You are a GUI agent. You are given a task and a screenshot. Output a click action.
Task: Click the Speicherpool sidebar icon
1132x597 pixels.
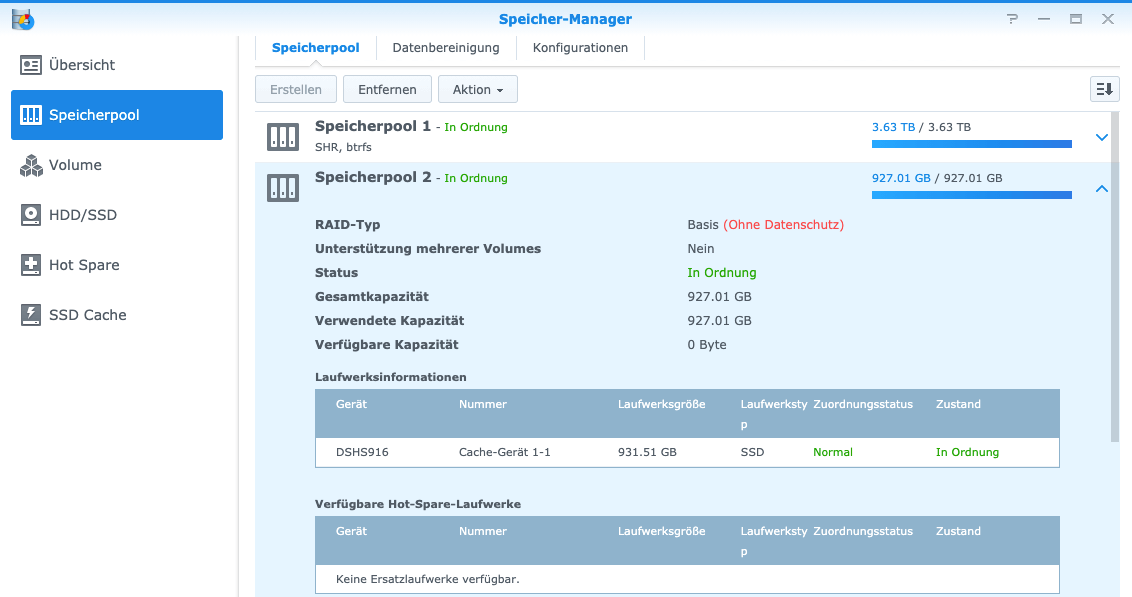pyautogui.click(x=30, y=115)
